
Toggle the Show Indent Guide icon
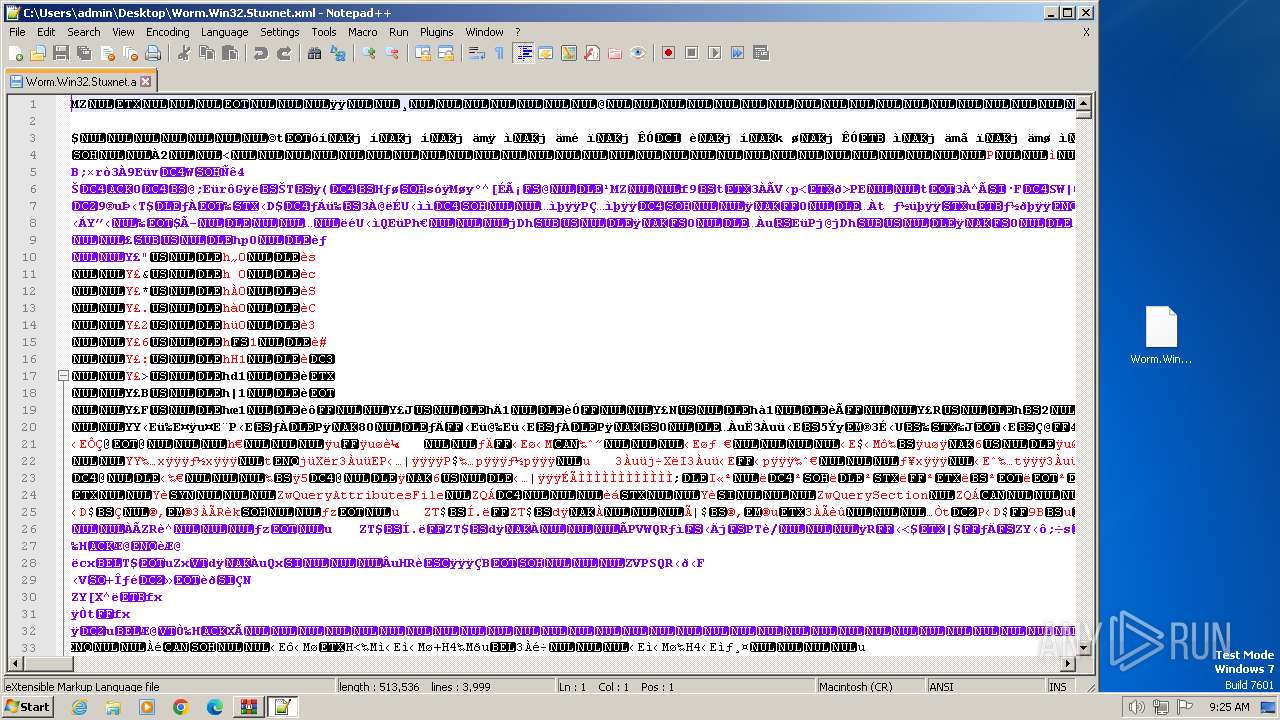pos(523,53)
